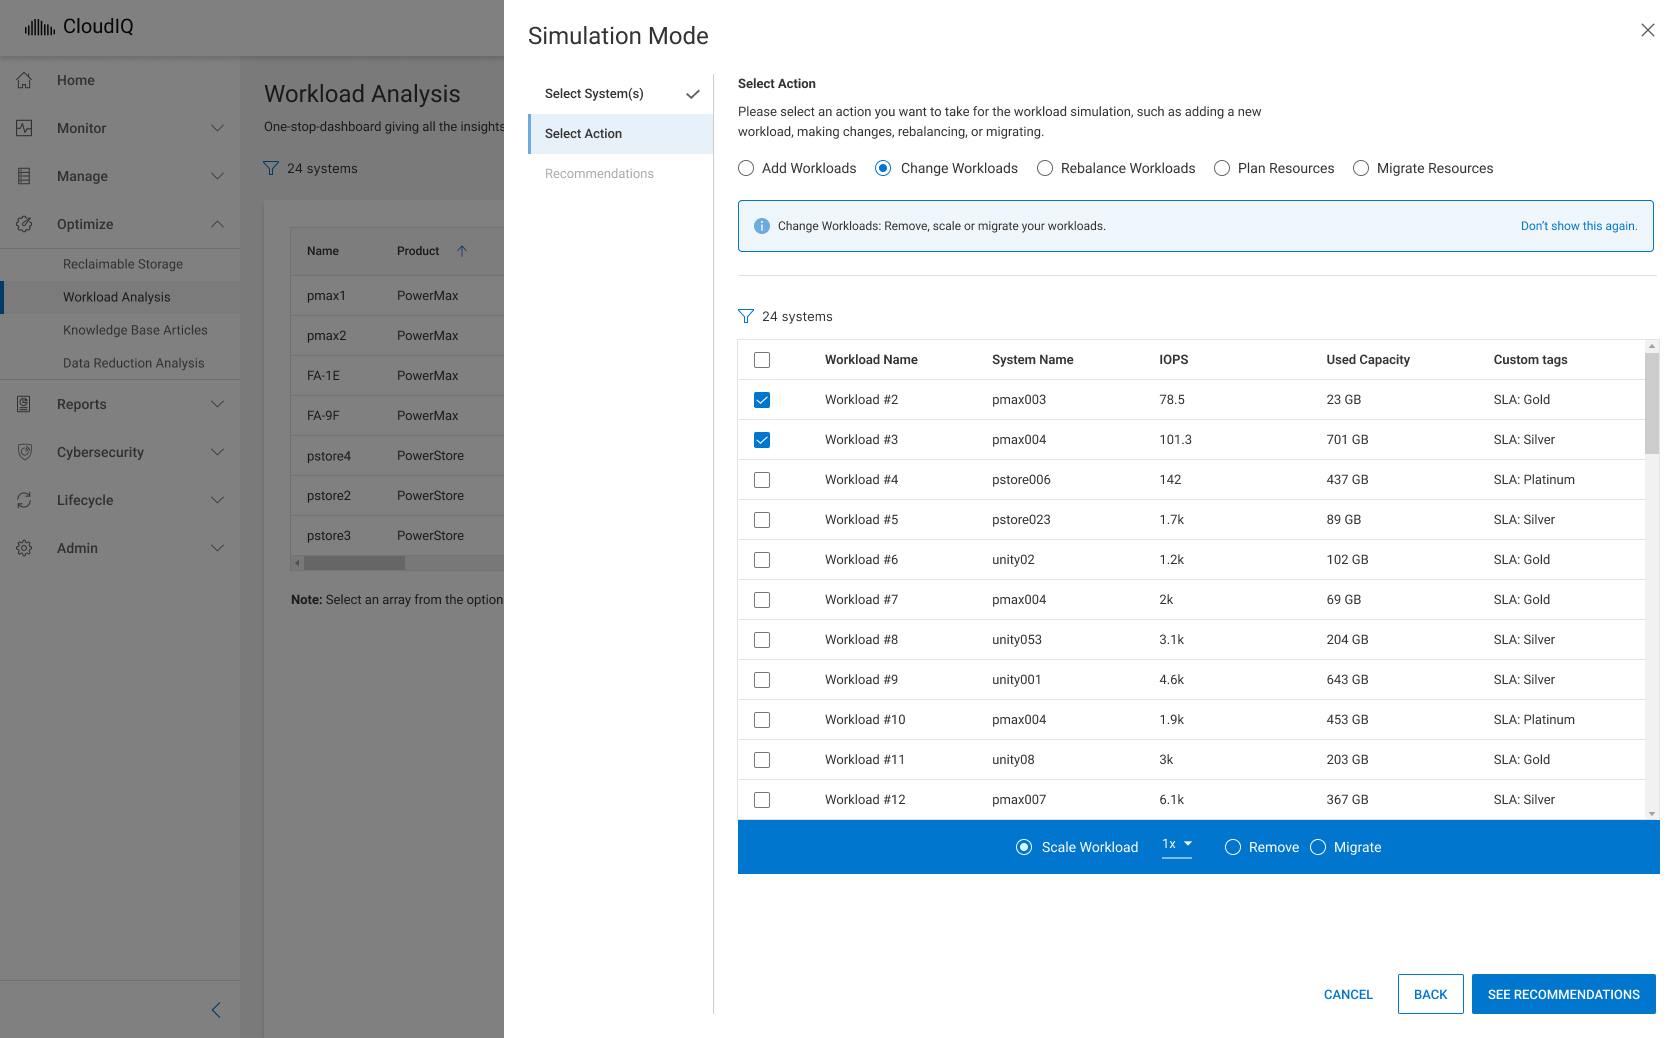Check the Workload #12 checkbox
Viewport: 1680px width, 1038px height.
tap(762, 800)
